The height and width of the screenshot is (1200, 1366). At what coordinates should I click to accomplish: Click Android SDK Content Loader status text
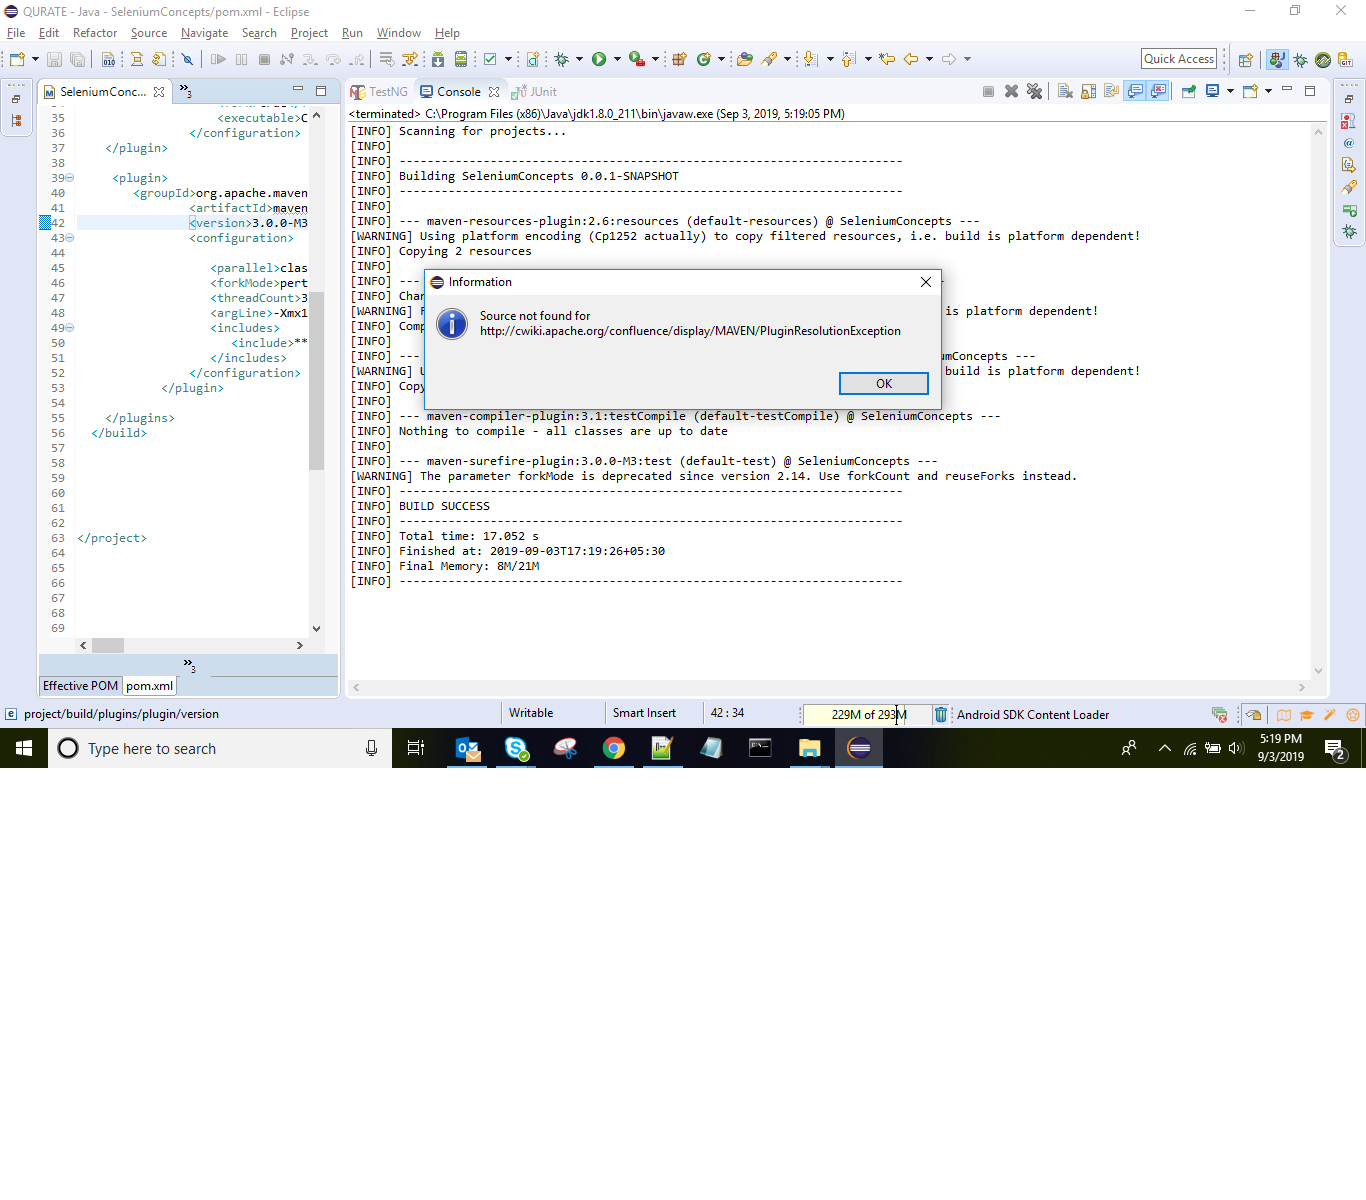click(1033, 715)
